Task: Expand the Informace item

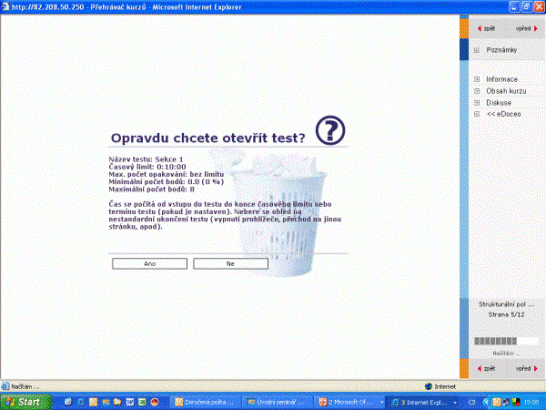Action: pos(477,79)
